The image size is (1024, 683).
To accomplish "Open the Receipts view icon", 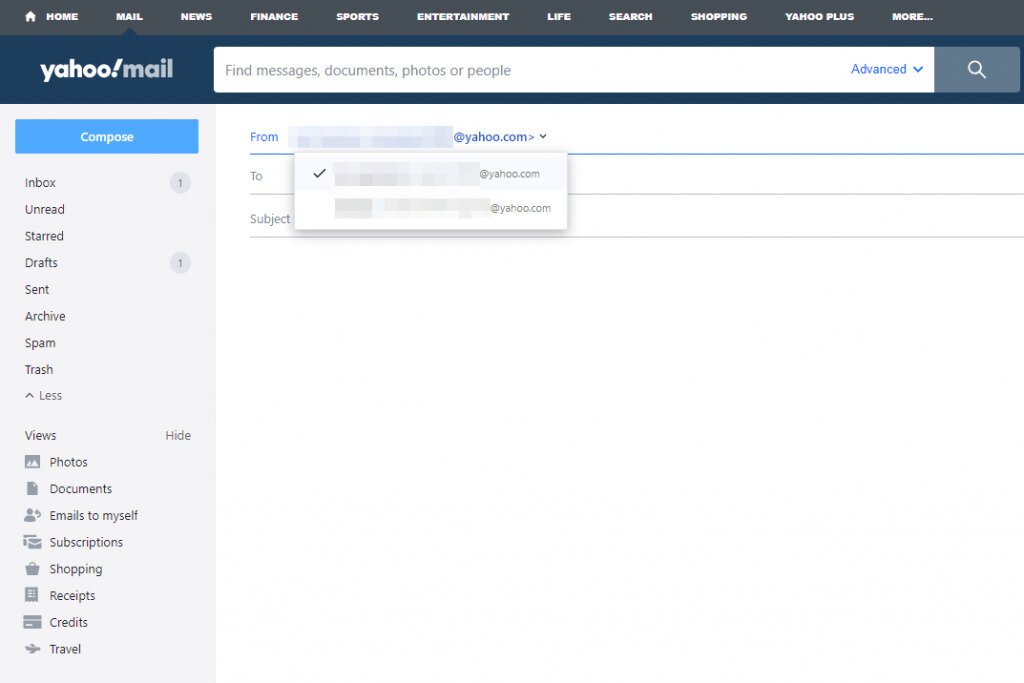I will click(33, 596).
